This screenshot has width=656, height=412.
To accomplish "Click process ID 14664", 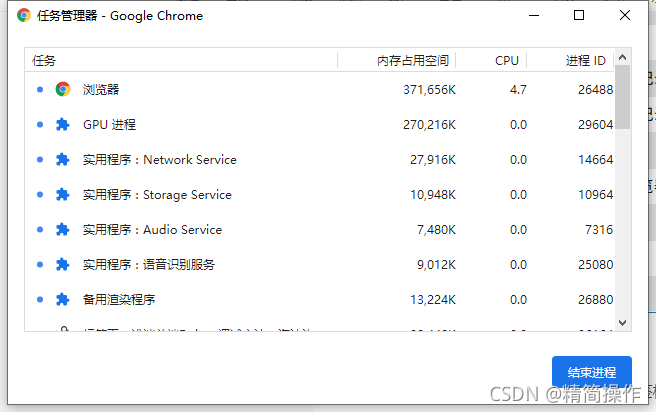I will [x=595, y=160].
